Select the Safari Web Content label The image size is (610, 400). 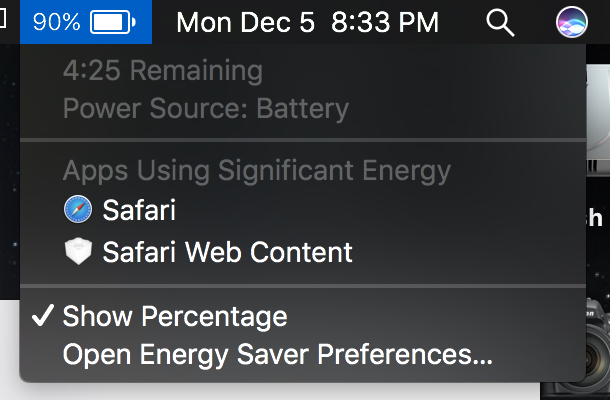(227, 252)
